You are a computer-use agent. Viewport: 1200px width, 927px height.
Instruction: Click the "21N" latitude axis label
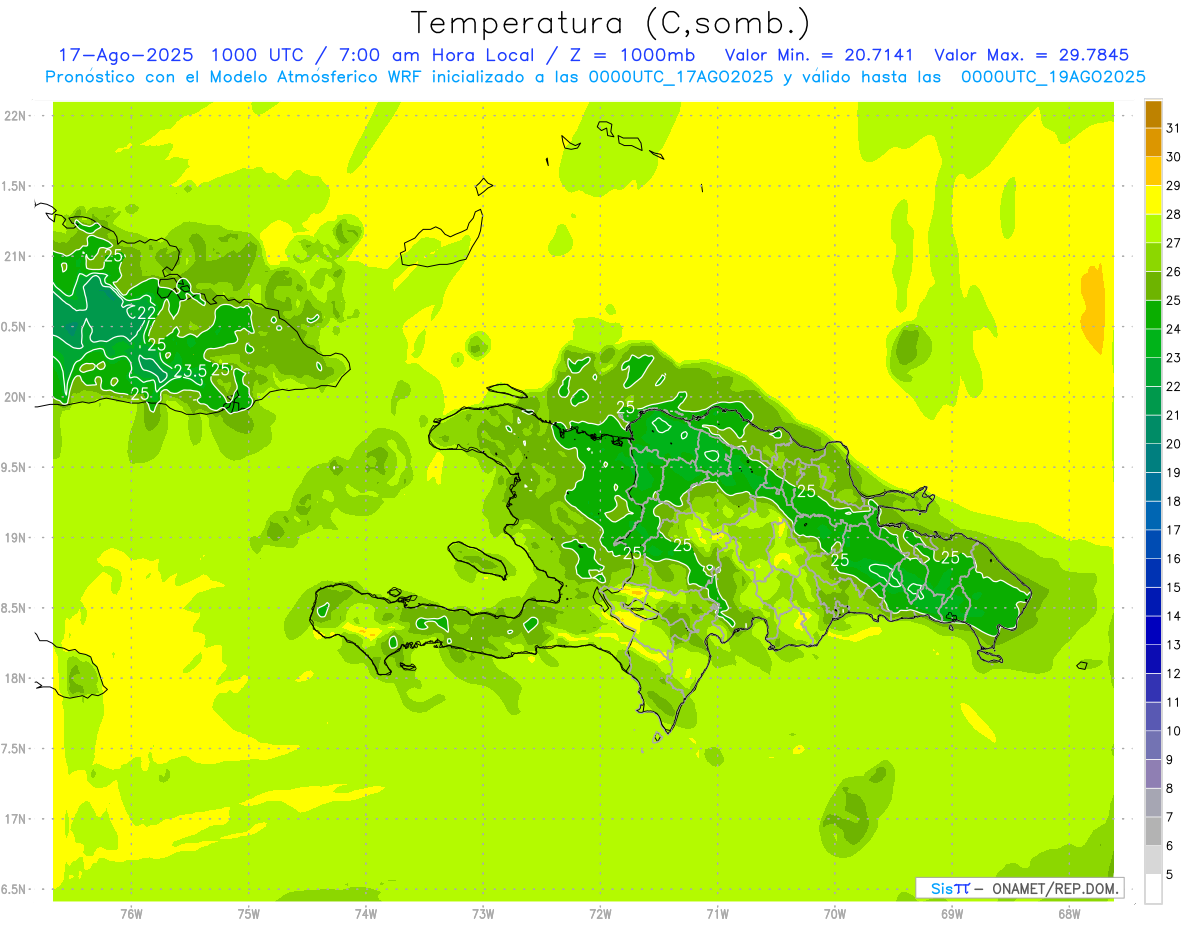click(15, 256)
